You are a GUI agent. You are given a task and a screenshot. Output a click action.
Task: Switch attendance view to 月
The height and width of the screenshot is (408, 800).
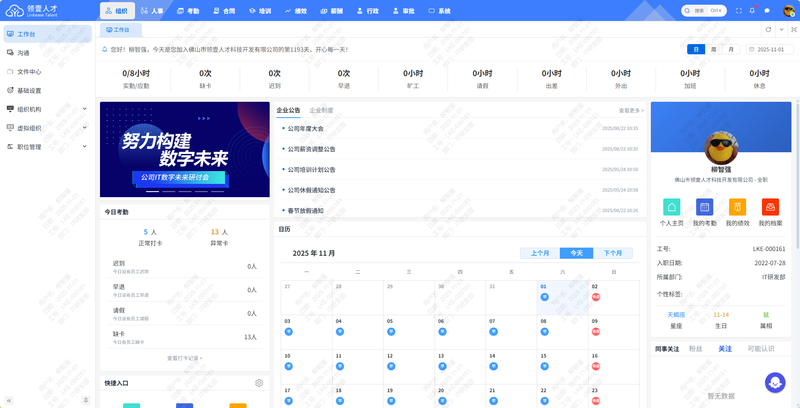click(731, 49)
